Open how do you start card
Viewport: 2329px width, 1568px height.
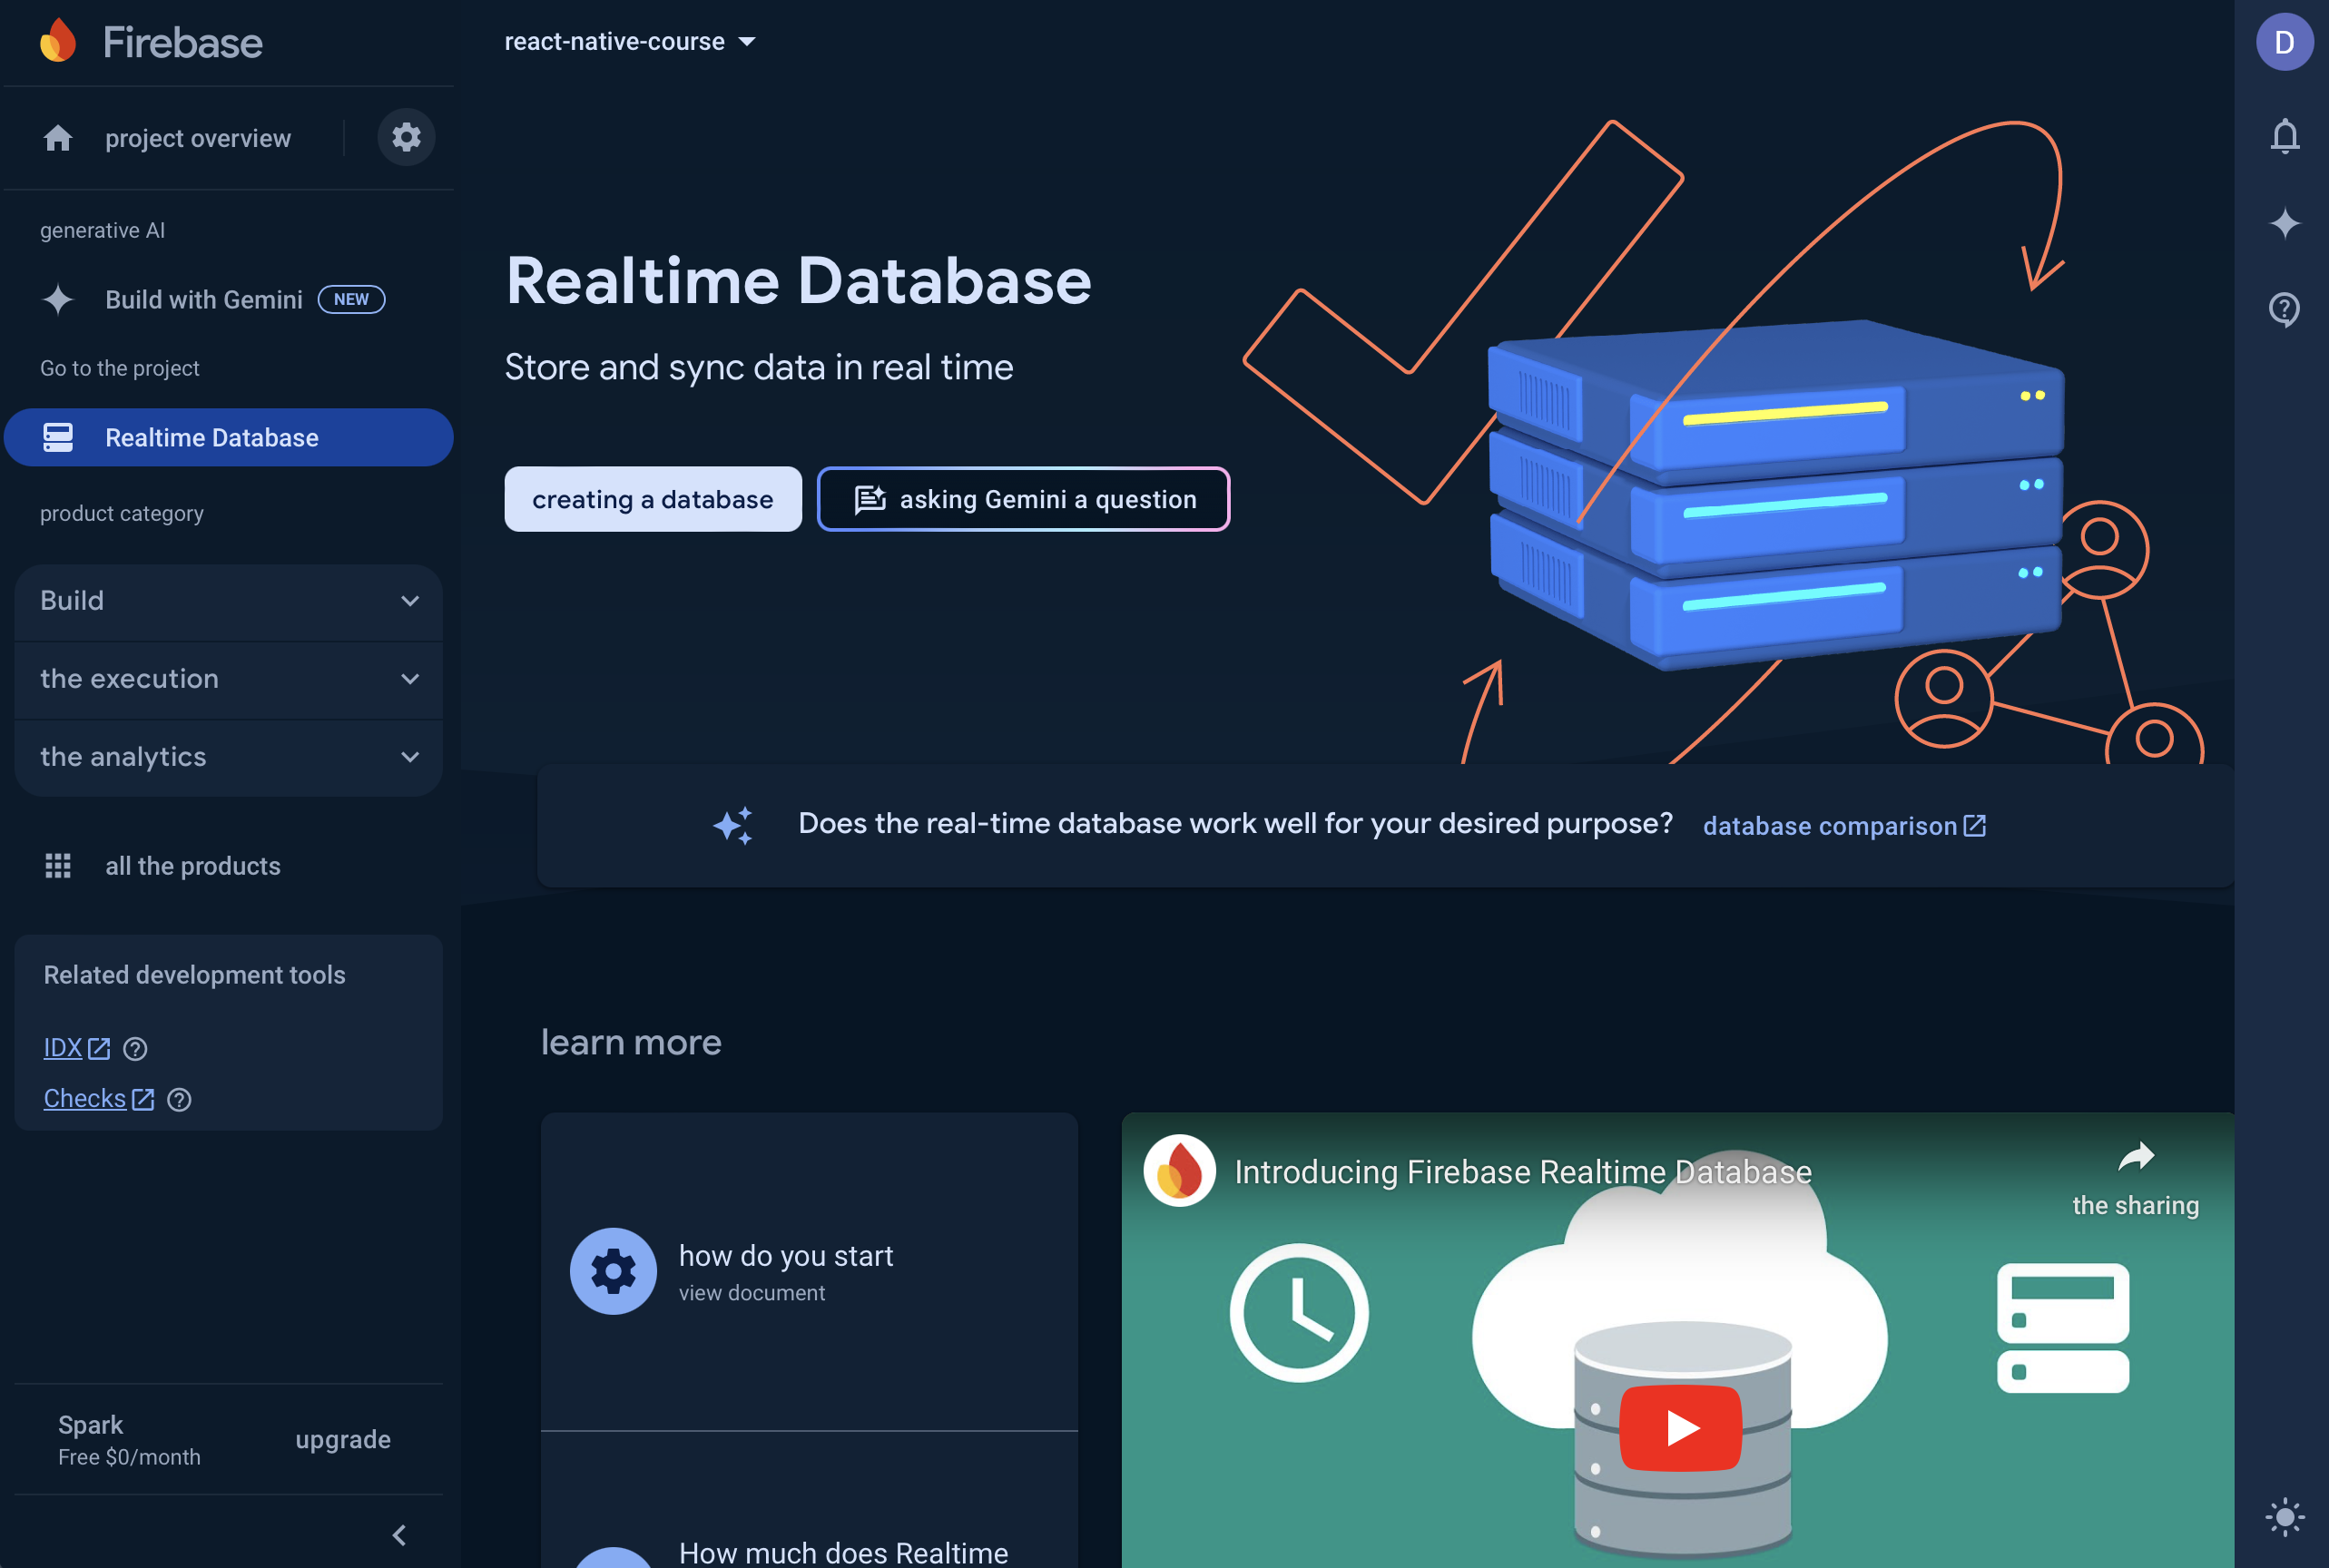click(x=809, y=1271)
